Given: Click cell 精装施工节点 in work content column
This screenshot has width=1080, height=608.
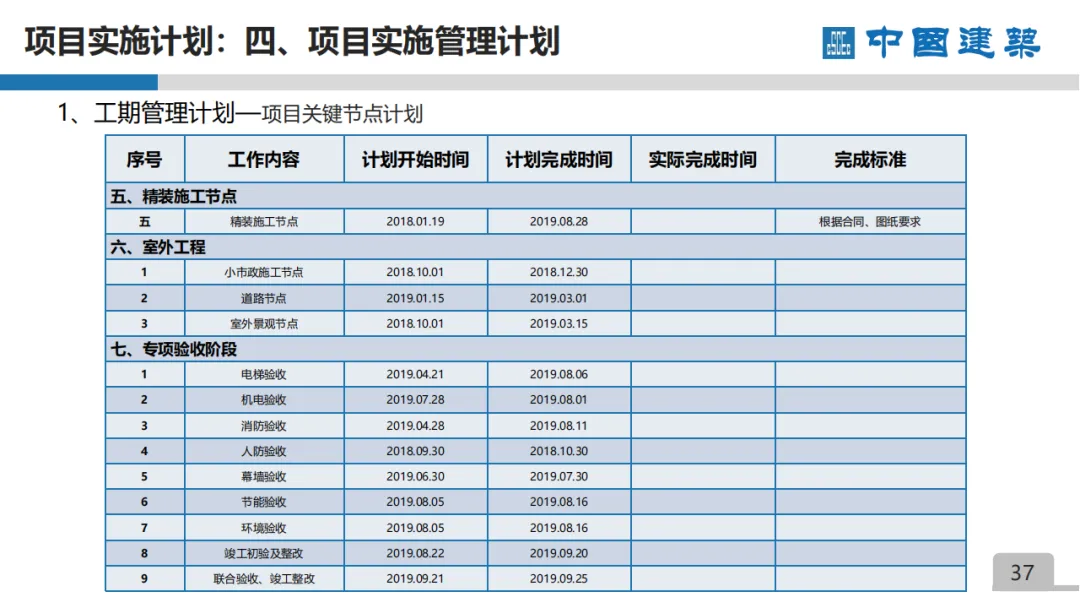Looking at the screenshot, I should pos(264,222).
